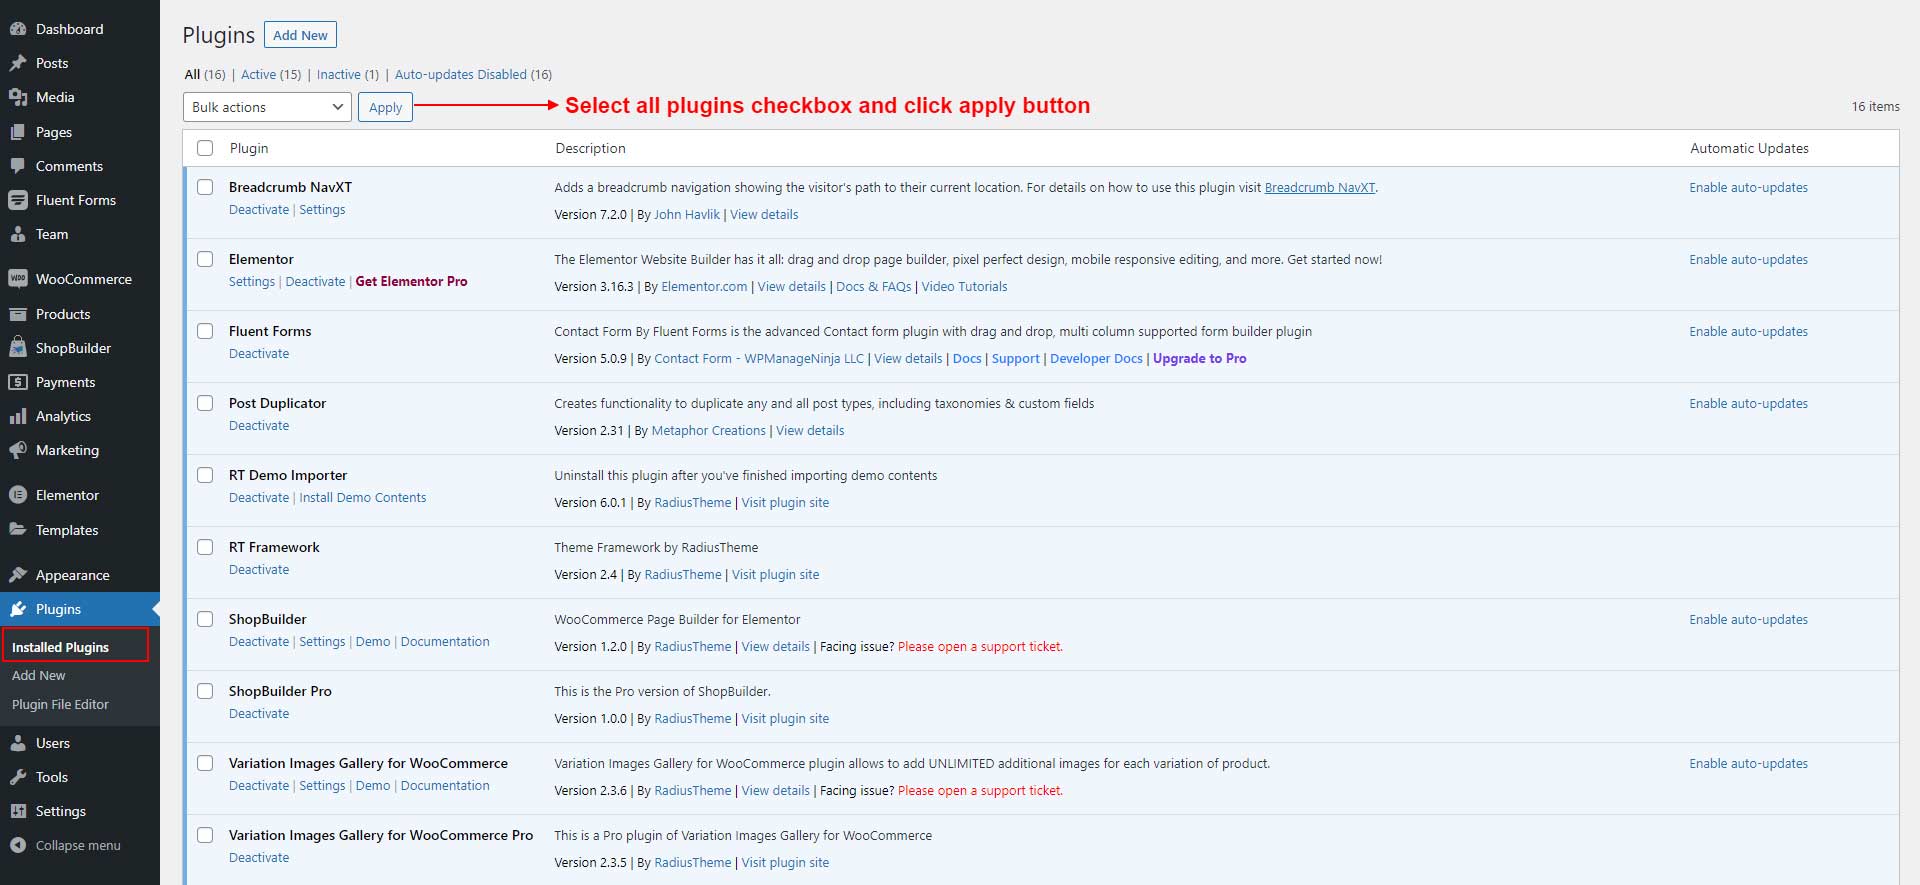Click Install Demo Contents link
Viewport: 1920px width, 885px height.
point(363,498)
